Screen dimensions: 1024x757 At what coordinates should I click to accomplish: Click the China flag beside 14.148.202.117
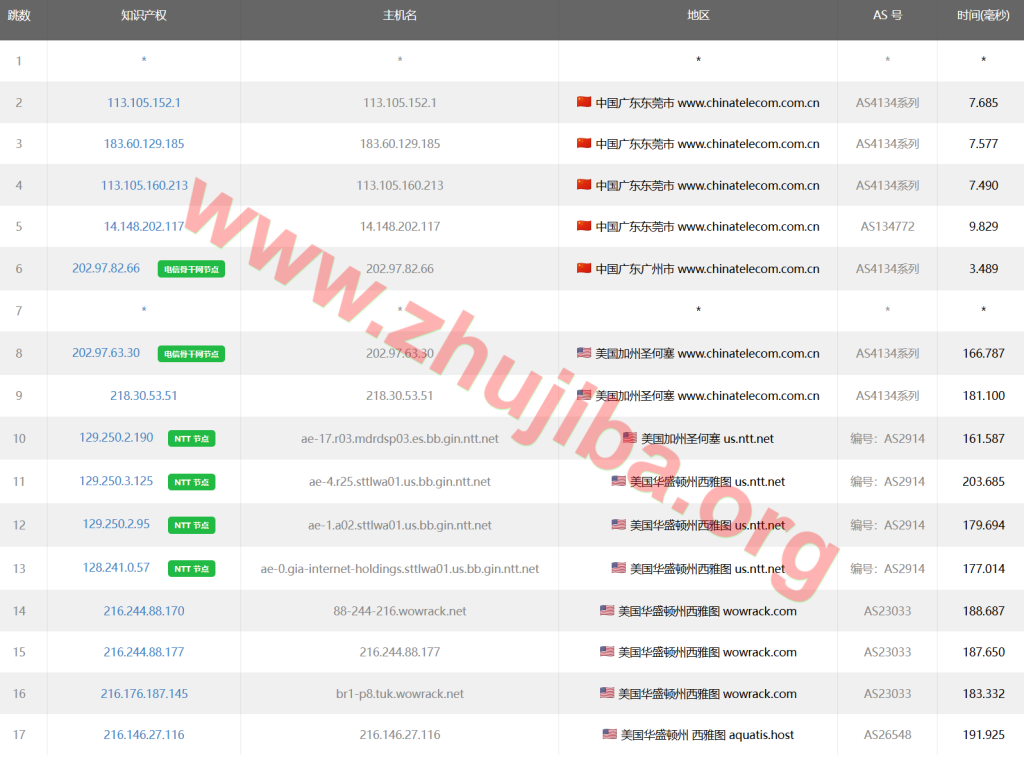point(582,226)
